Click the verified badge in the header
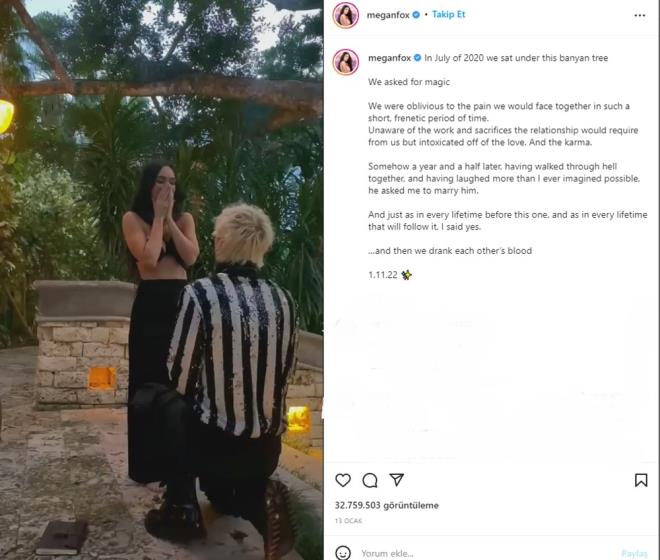660x560 pixels. (x=416, y=15)
